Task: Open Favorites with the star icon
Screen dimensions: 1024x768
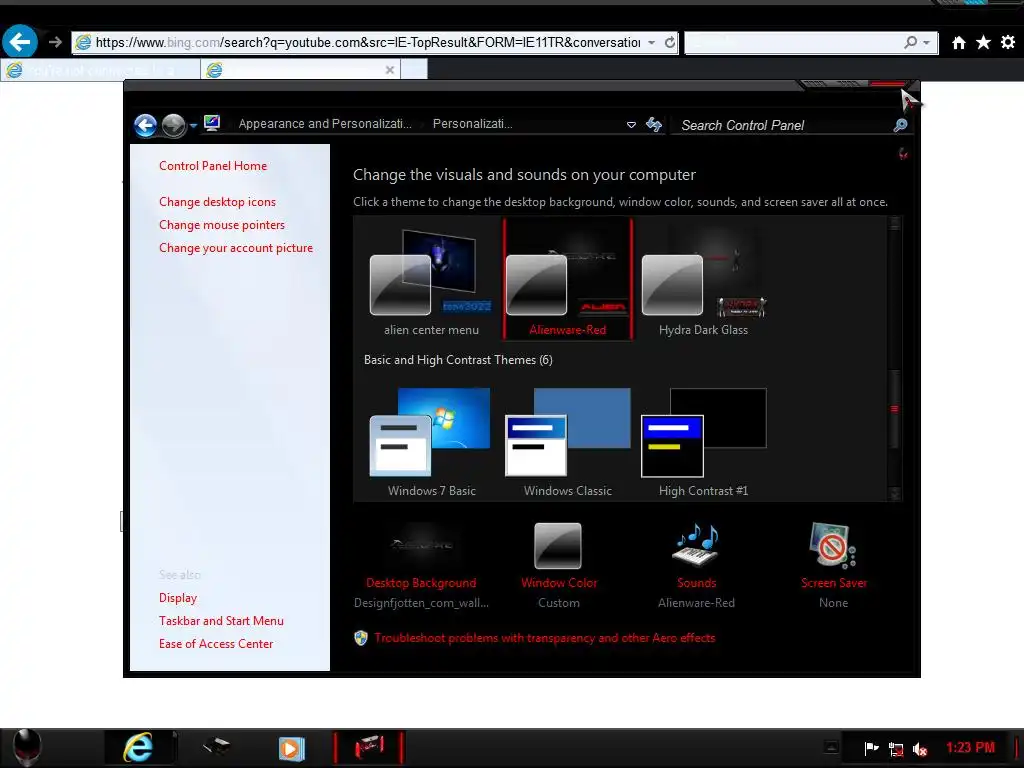Action: pos(983,42)
